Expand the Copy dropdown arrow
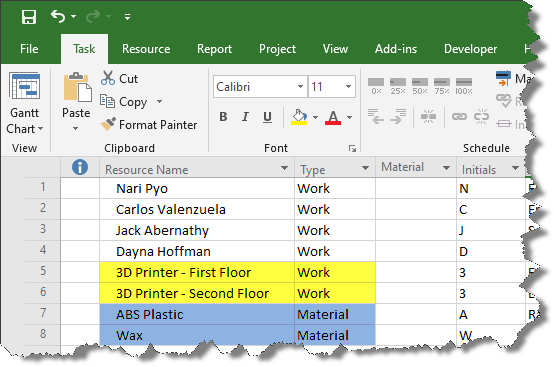554x367 pixels. coord(160,102)
